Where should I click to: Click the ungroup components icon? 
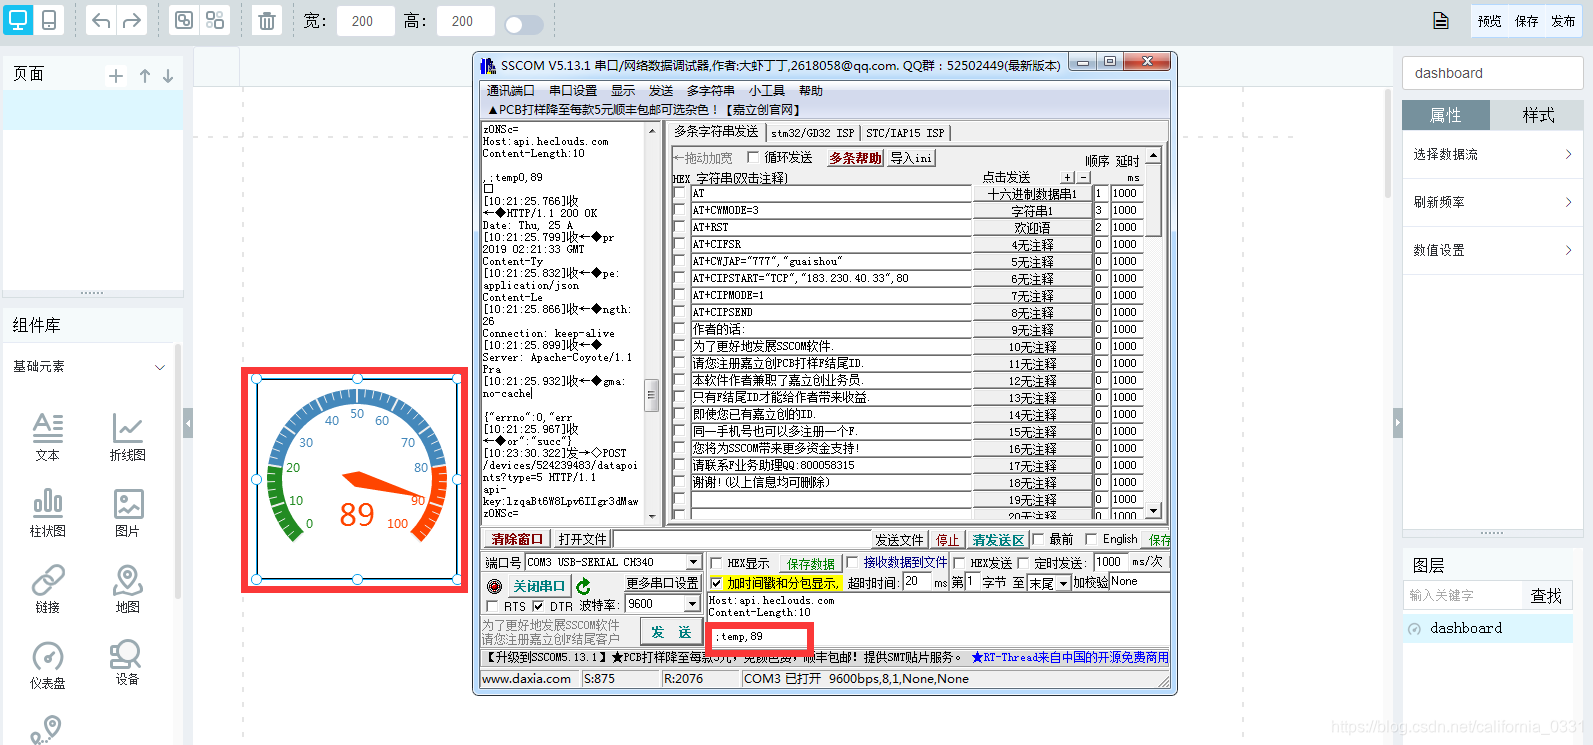click(215, 21)
